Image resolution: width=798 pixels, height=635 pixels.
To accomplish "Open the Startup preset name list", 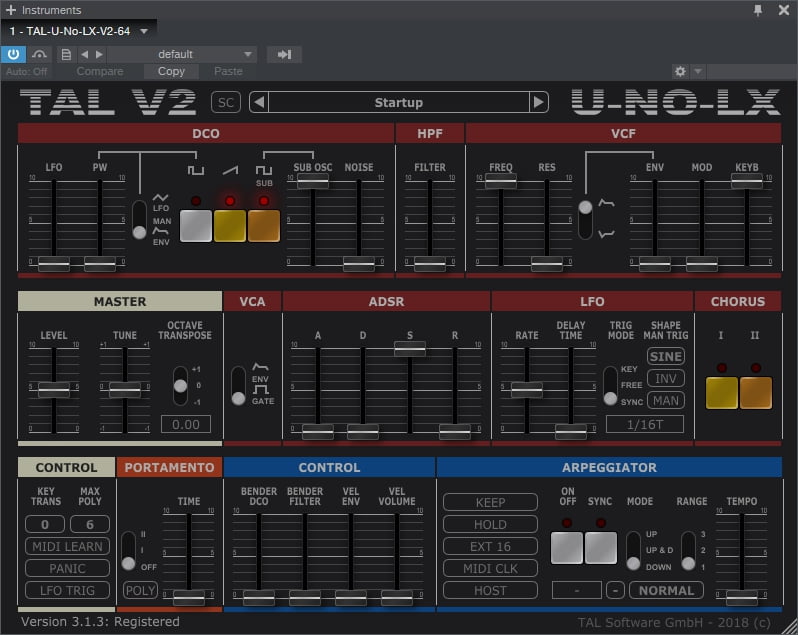I will click(x=398, y=102).
